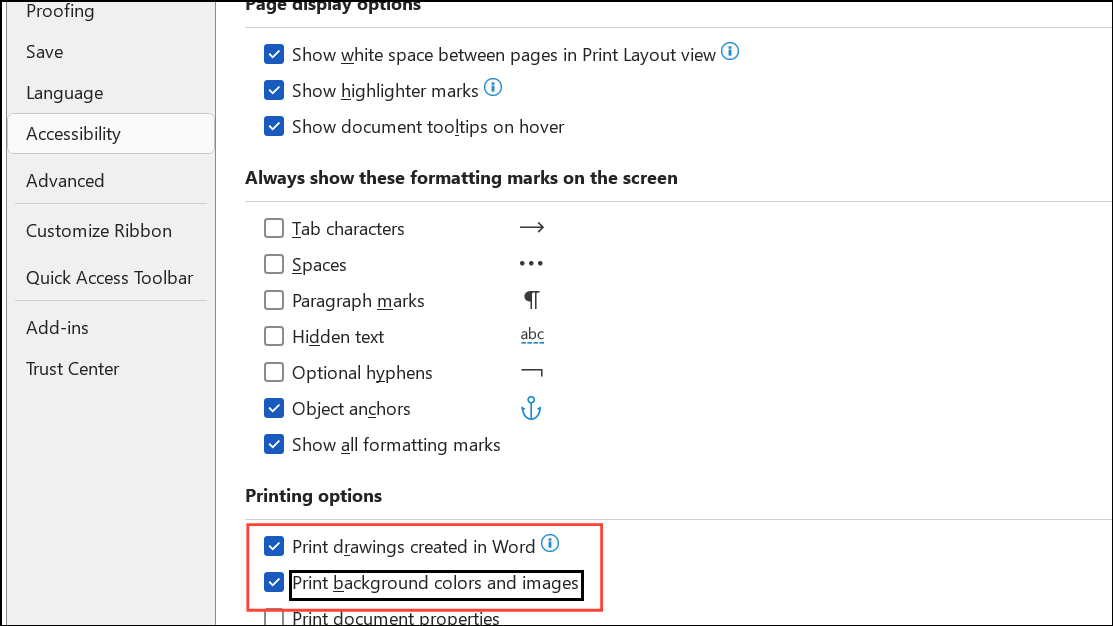The height and width of the screenshot is (626, 1113).
Task: Select Customize Ribbon in the sidebar
Action: pos(98,230)
